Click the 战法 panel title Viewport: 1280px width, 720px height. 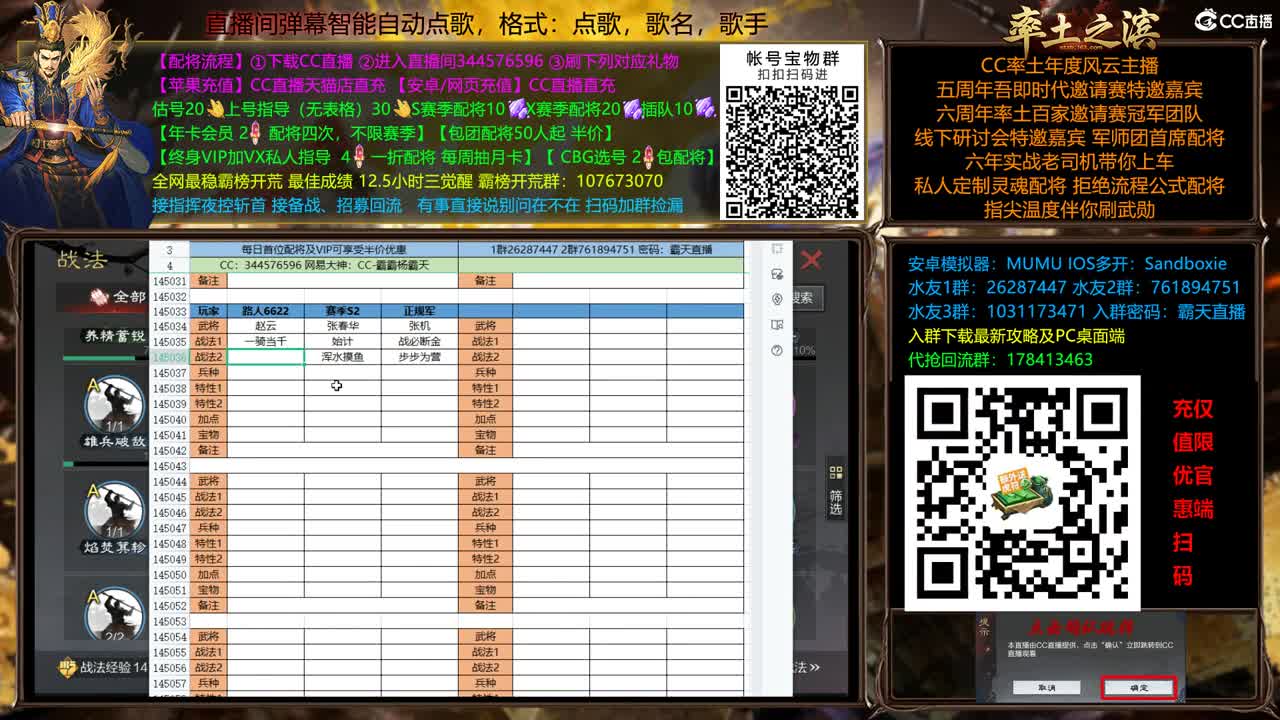pos(81,260)
